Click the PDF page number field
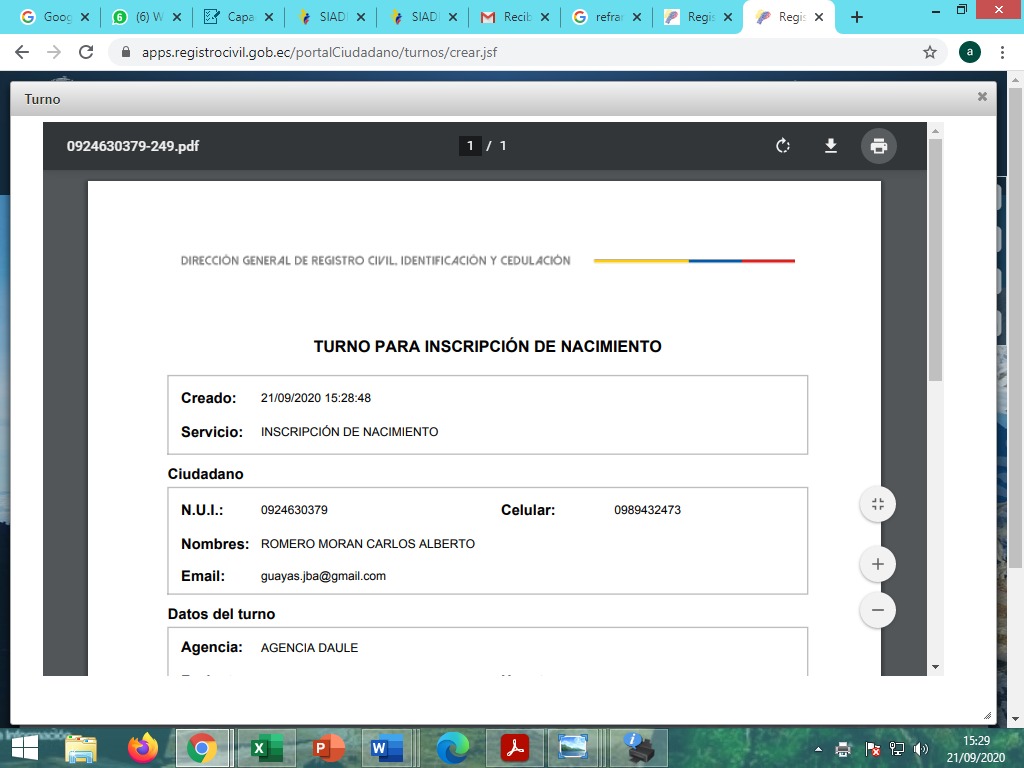1024x768 pixels. (x=470, y=146)
